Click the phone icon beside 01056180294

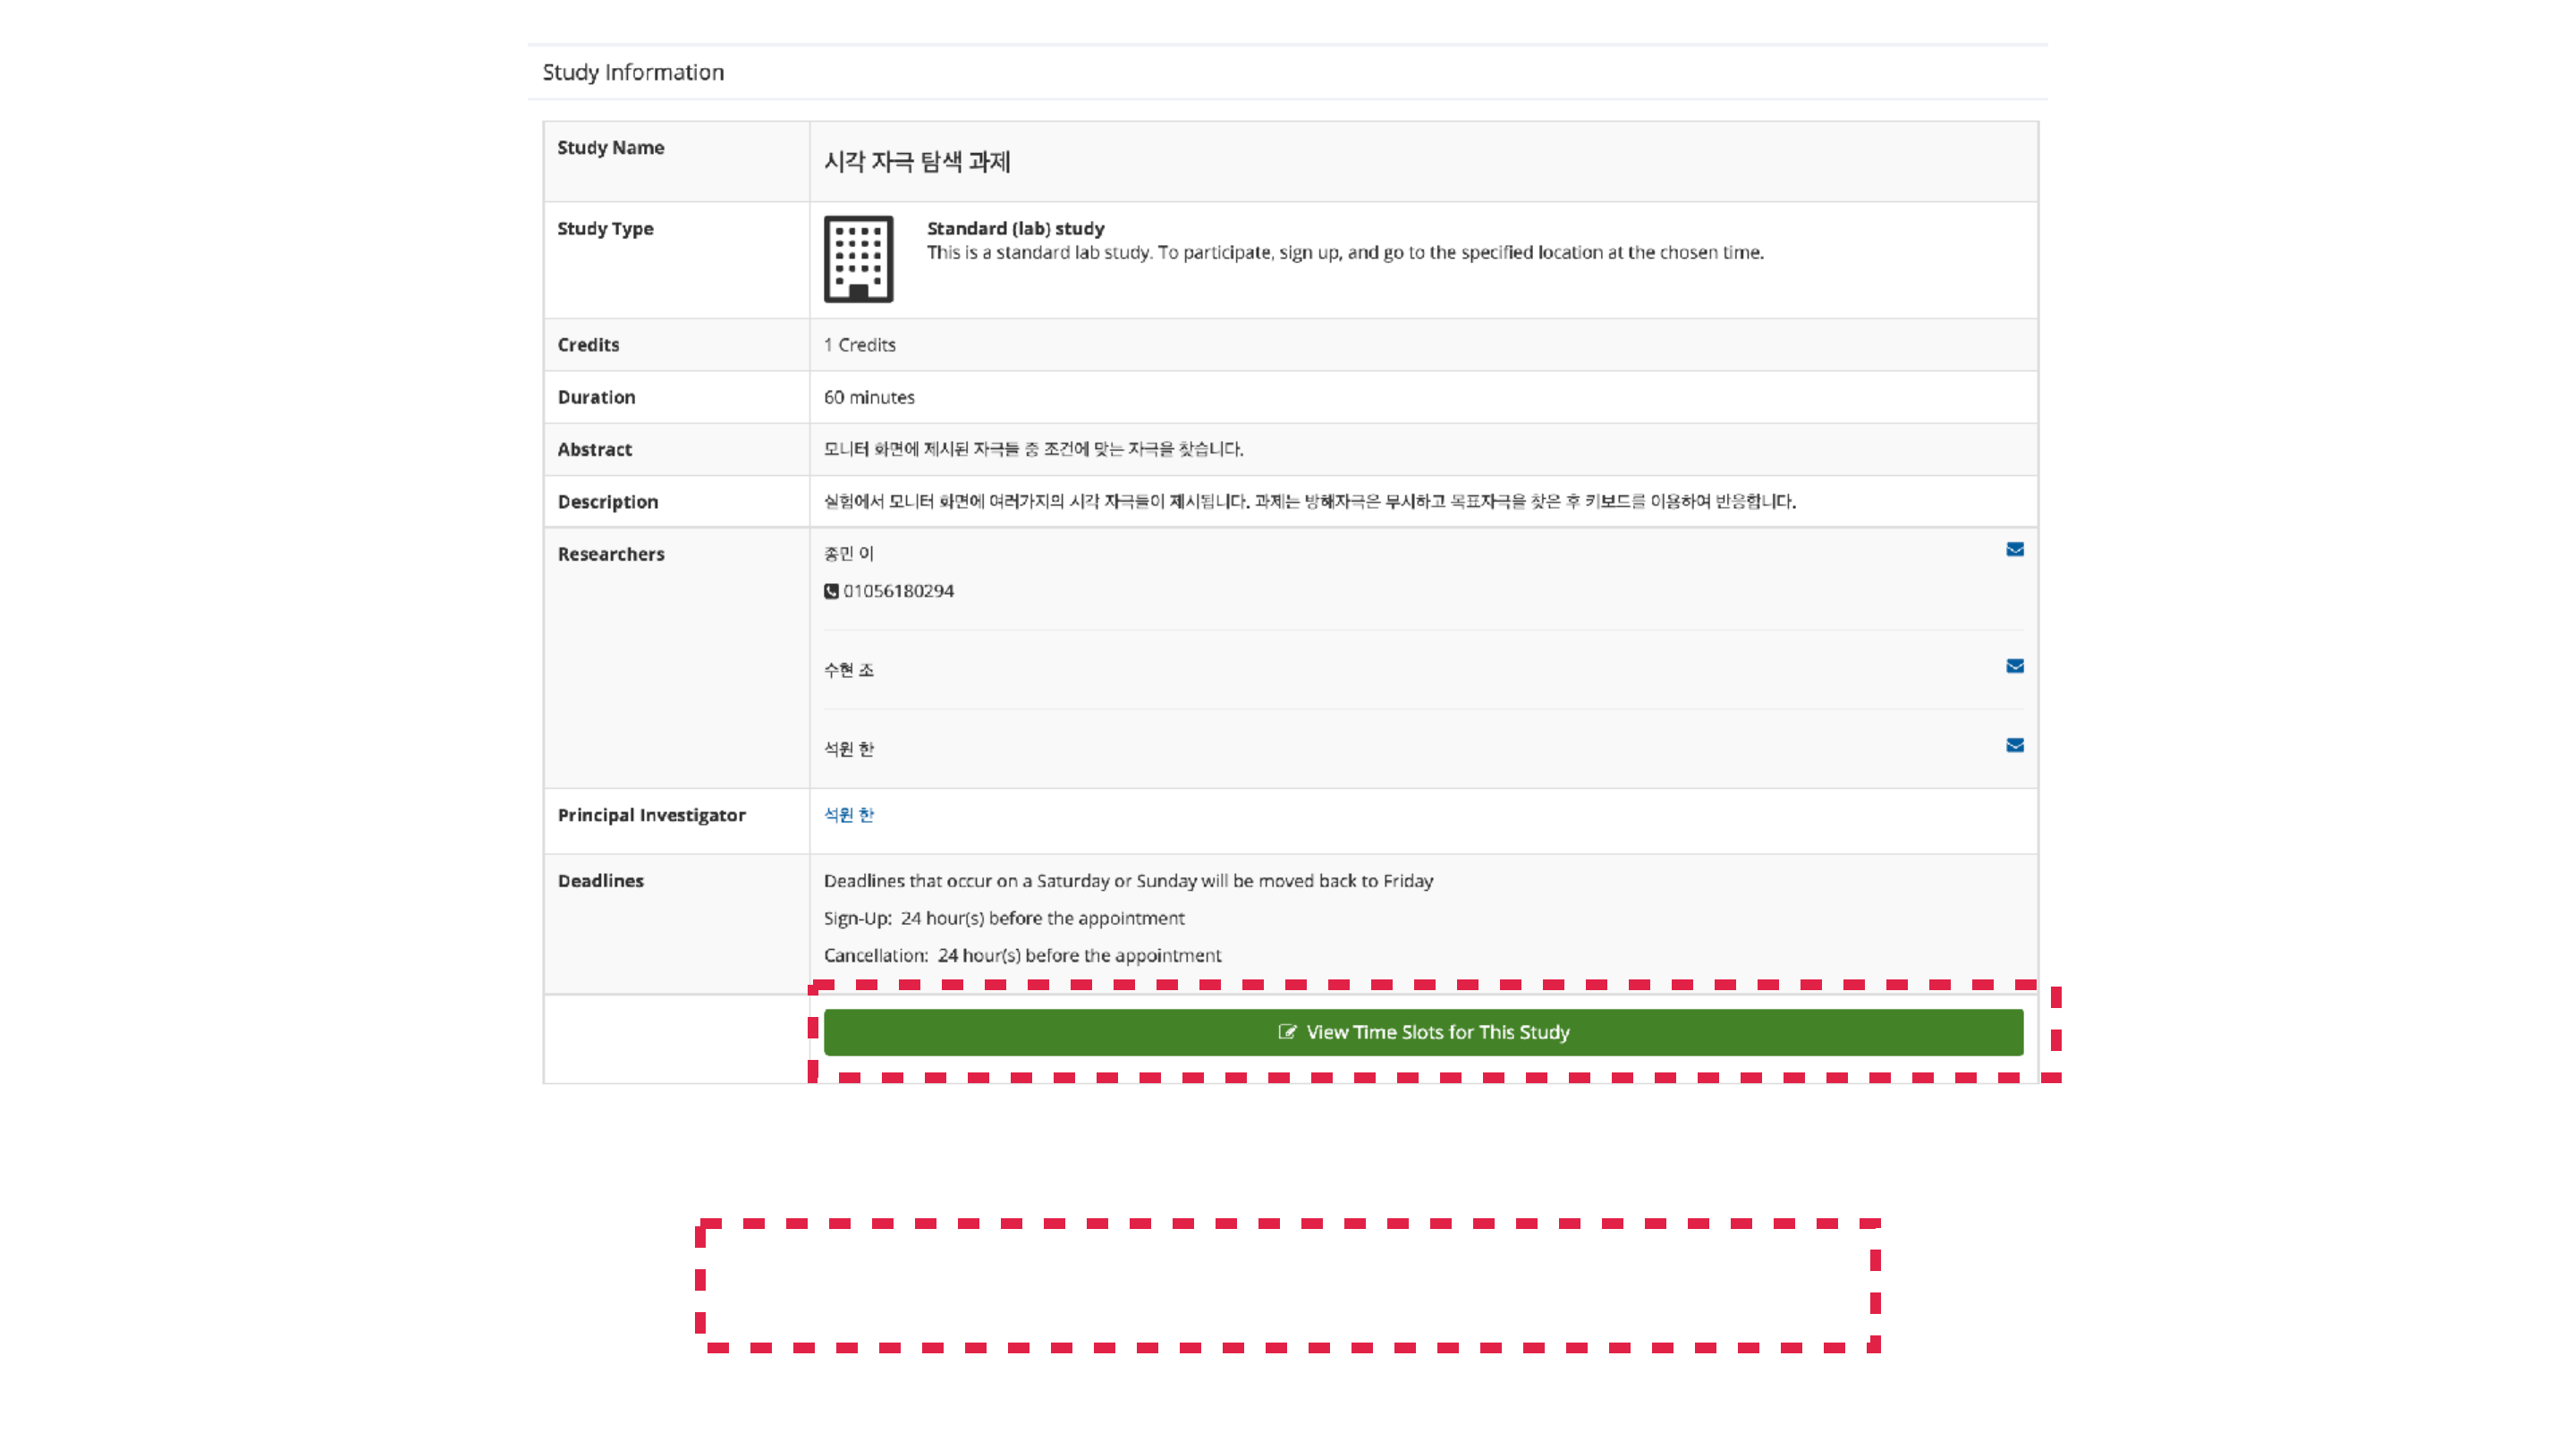pos(831,591)
